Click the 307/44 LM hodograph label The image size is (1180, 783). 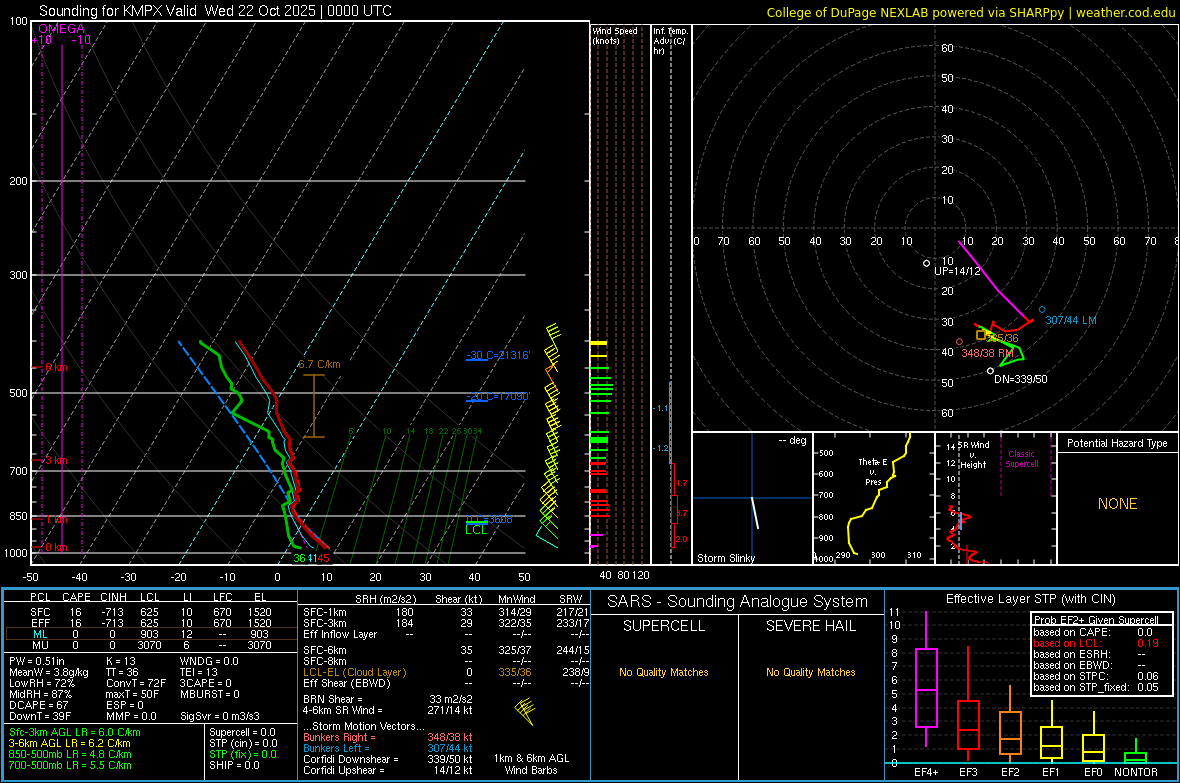point(1071,320)
